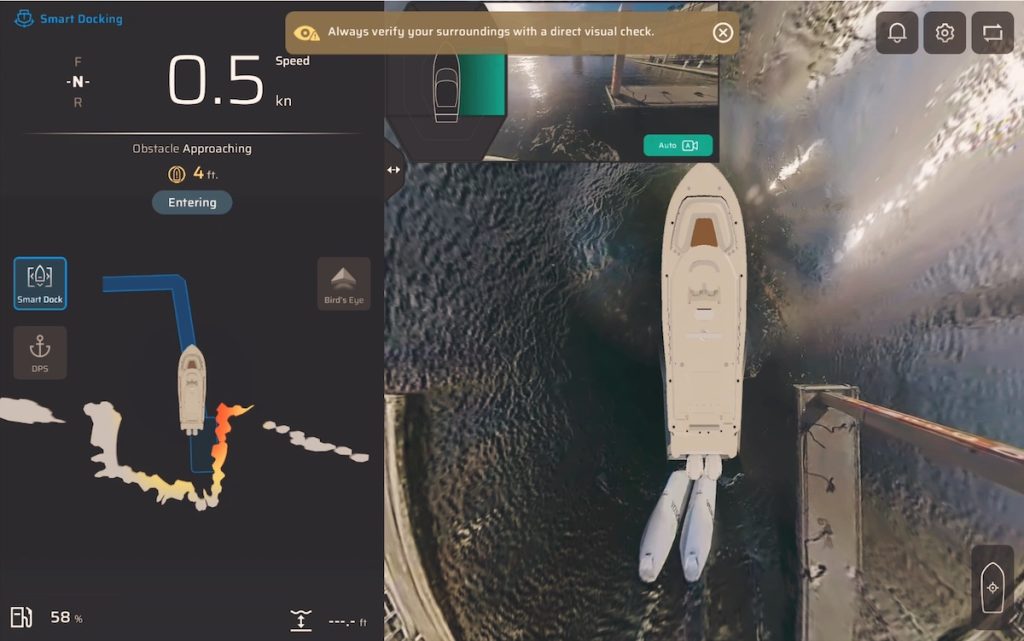Click the screen mirroring icon top right
Image resolution: width=1024 pixels, height=641 pixels.
click(992, 32)
